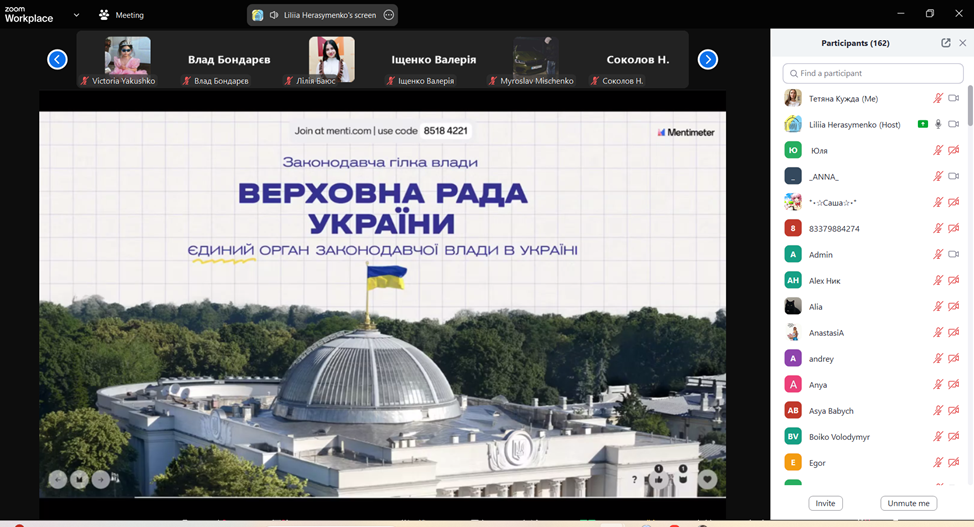
Task: Click the question mark icon on slide
Action: 634,480
